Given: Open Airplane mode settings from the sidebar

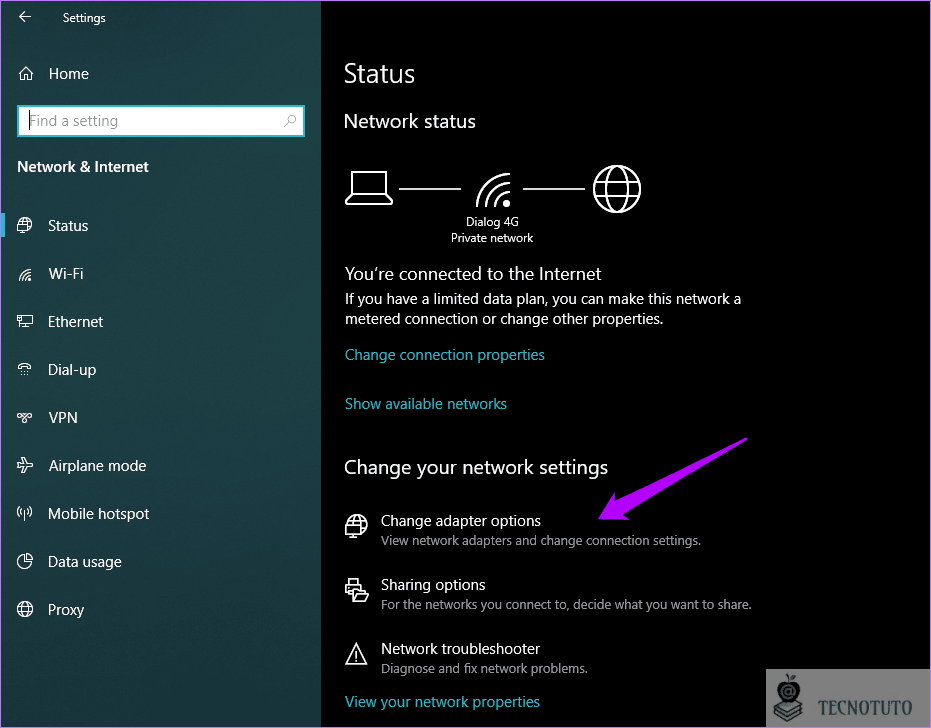Looking at the screenshot, I should pyautogui.click(x=25, y=465).
